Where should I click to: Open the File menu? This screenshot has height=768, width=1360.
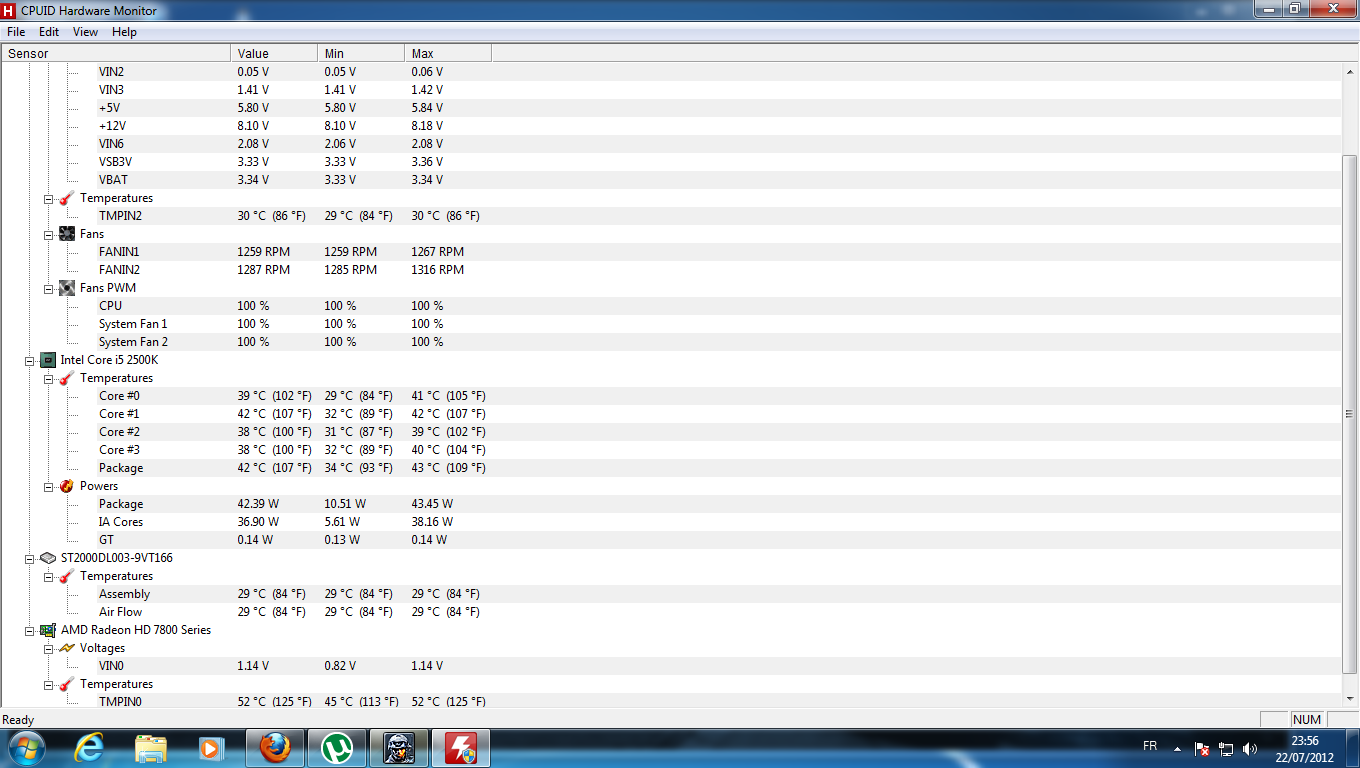pos(16,32)
